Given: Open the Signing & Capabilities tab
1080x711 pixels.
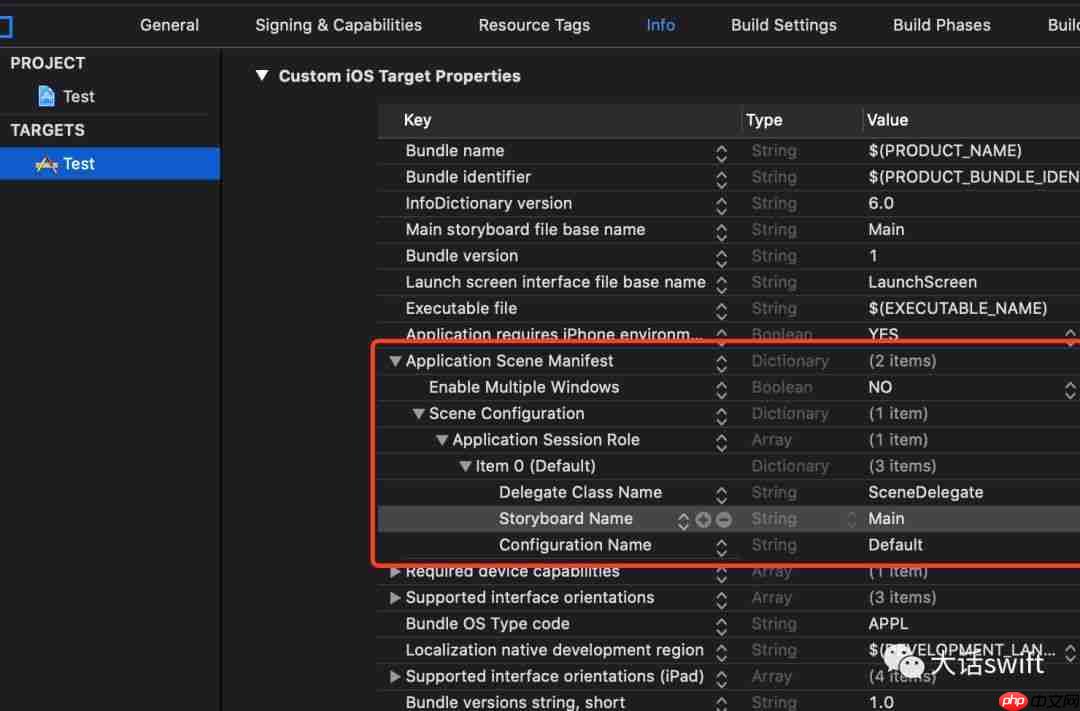Looking at the screenshot, I should pyautogui.click(x=338, y=25).
